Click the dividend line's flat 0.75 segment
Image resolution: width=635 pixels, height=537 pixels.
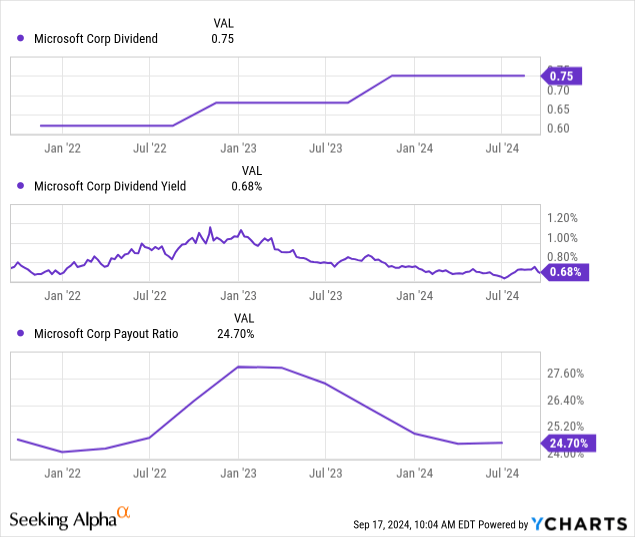click(455, 75)
